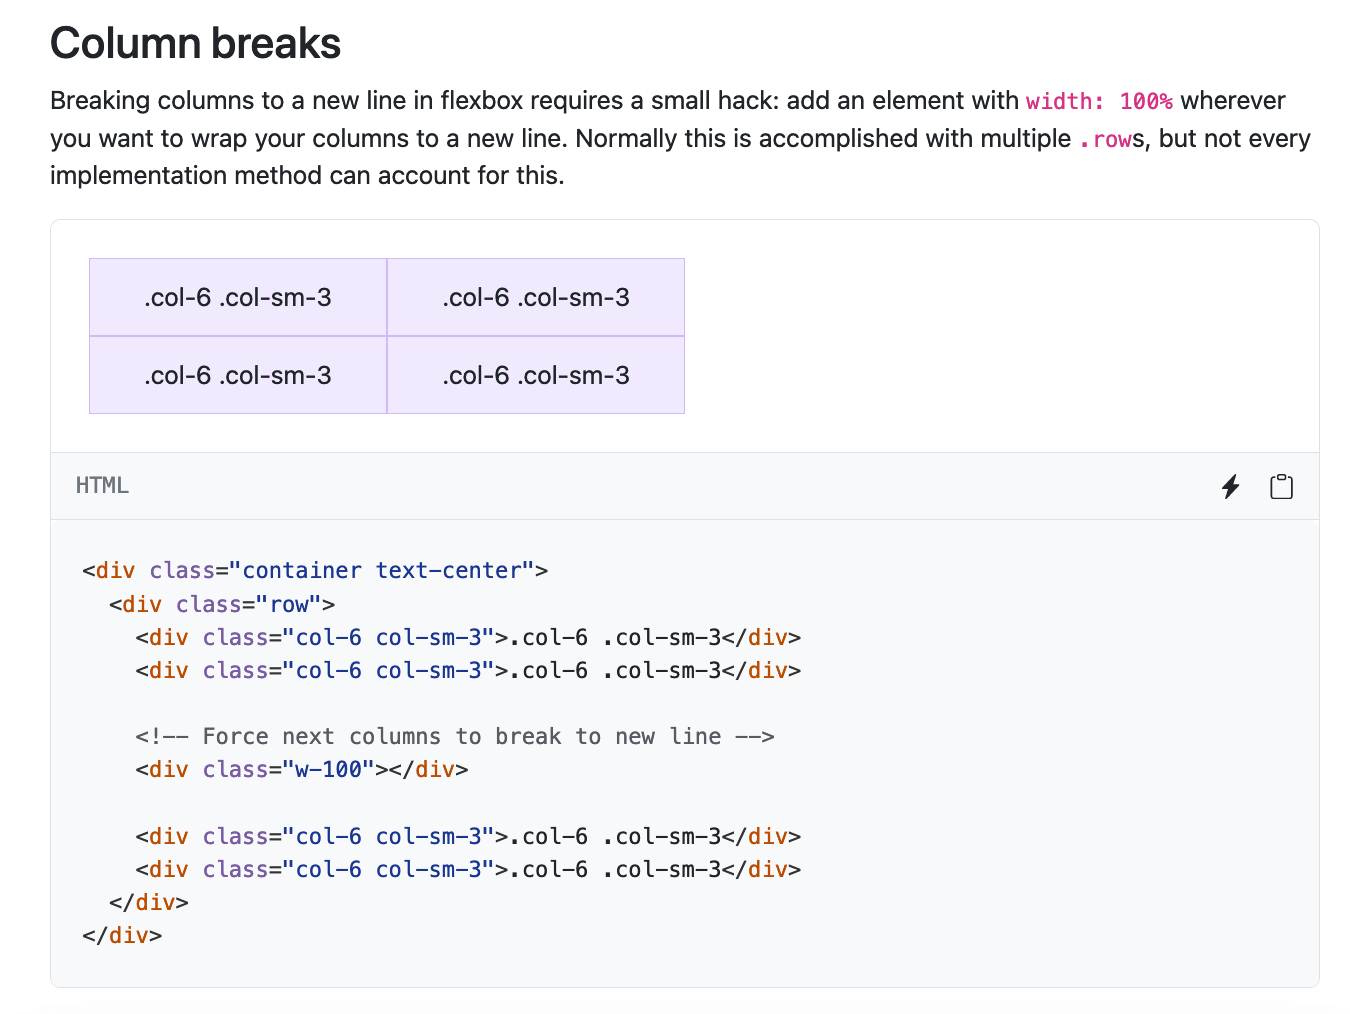The height and width of the screenshot is (1014, 1350).
Task: Select the HTML label on the code header
Action: [x=101, y=485]
